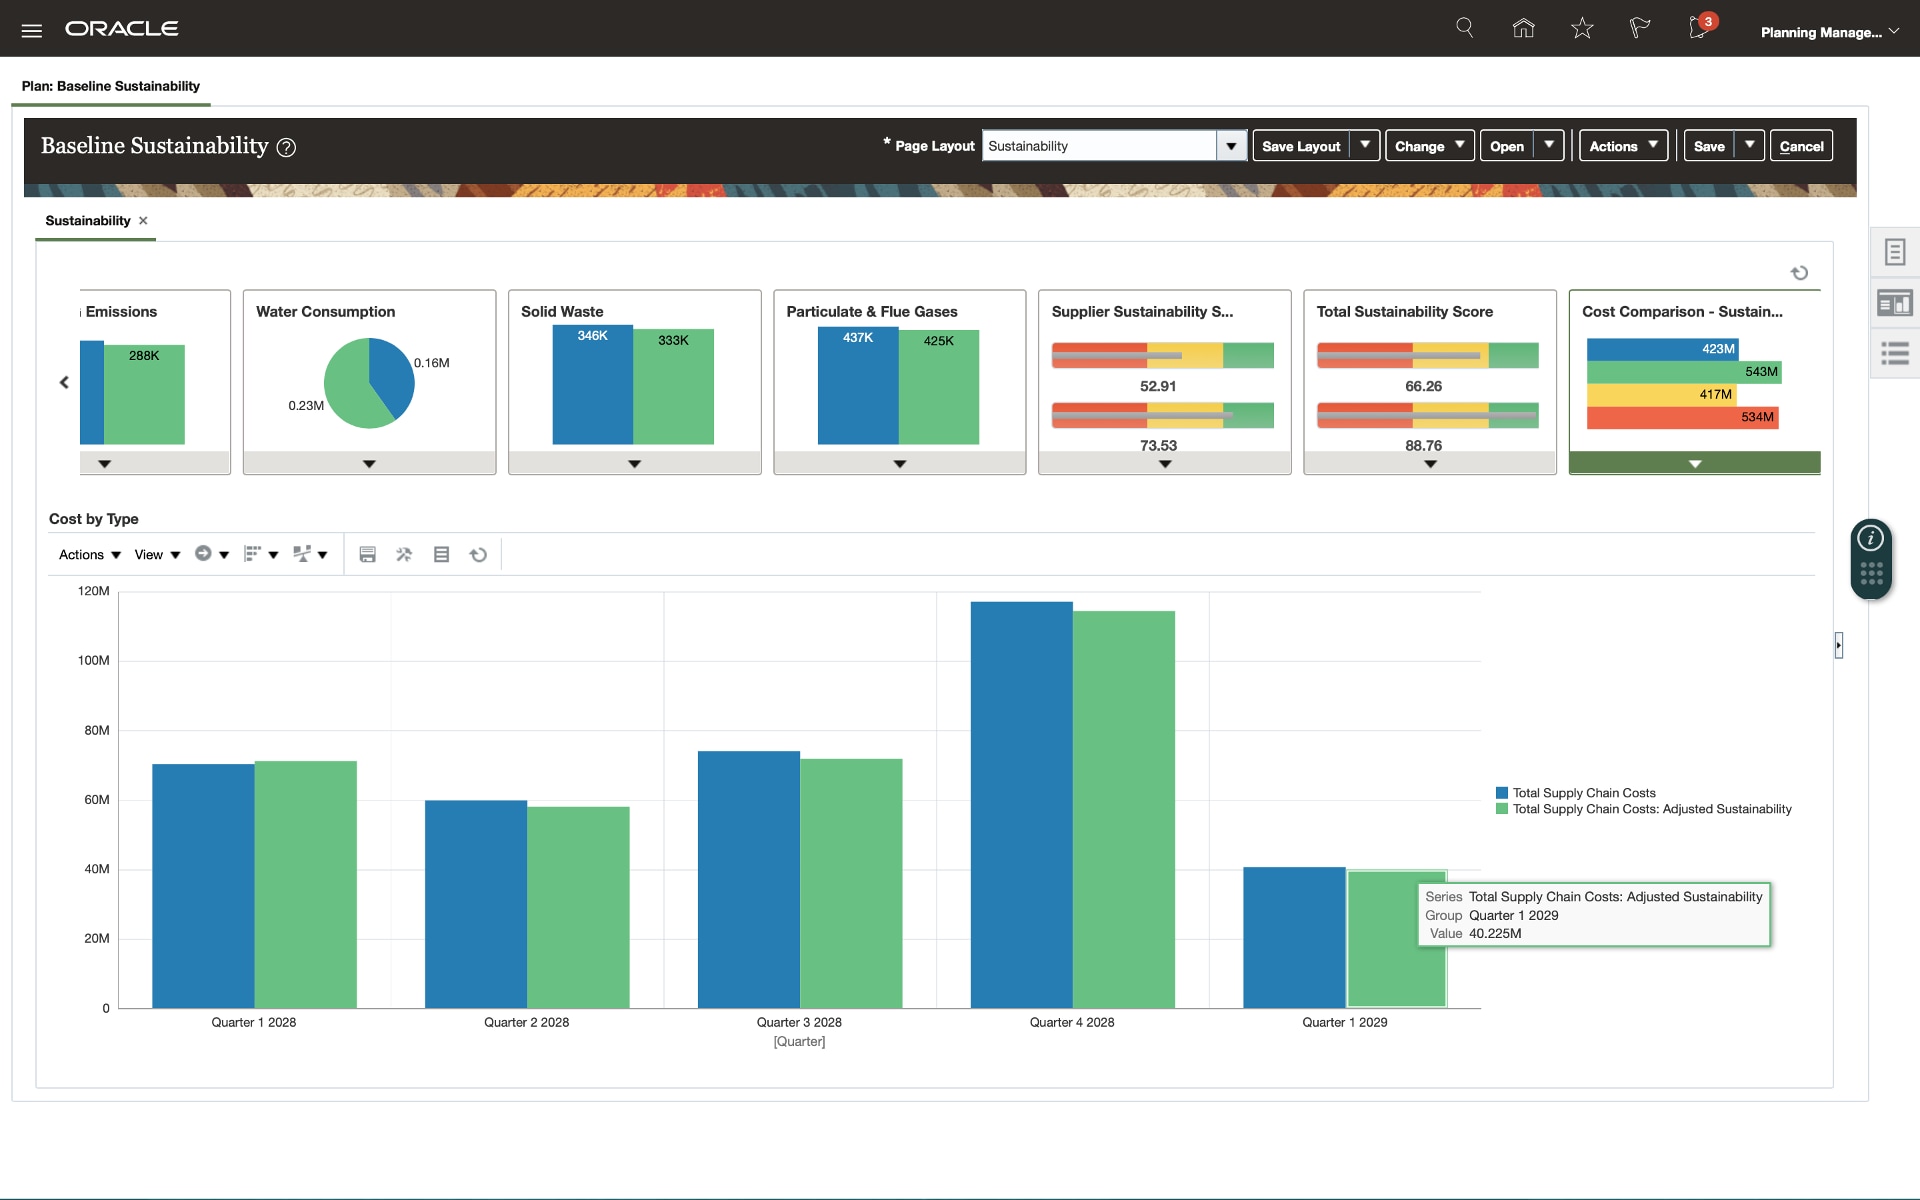Click the Cancel button

[1800, 146]
